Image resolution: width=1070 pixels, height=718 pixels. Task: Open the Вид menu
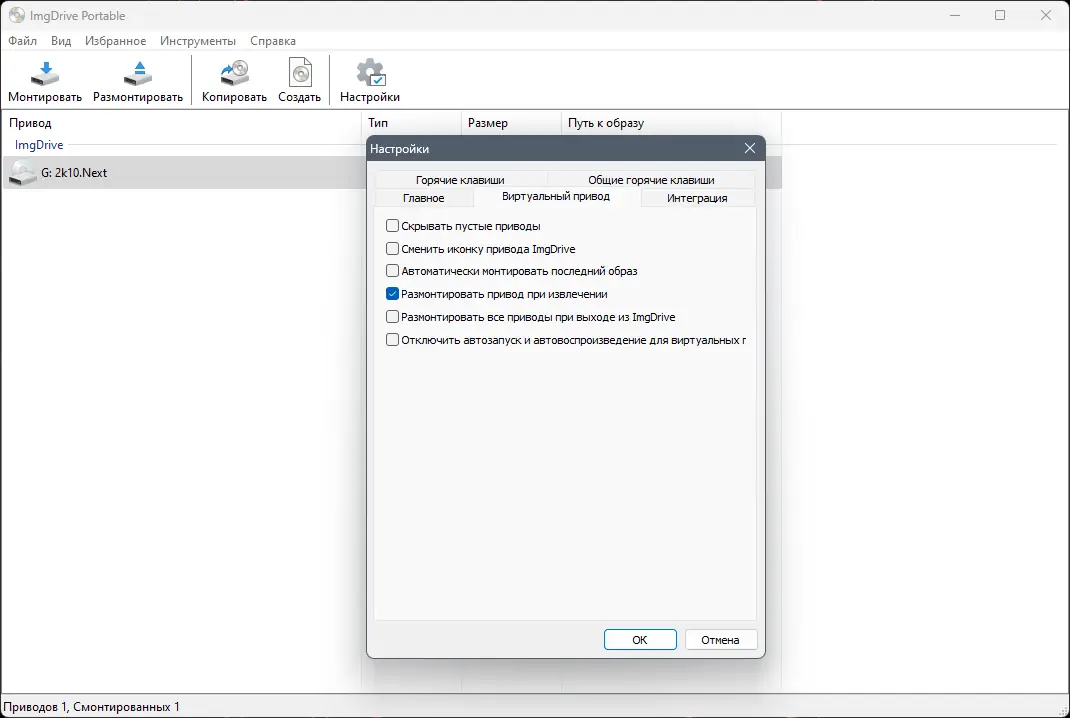[x=61, y=41]
